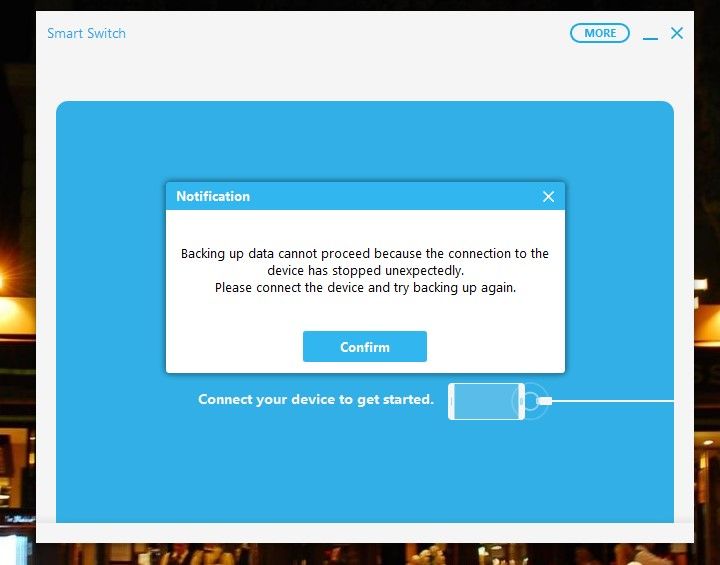Viewport: 720px width, 565px height.
Task: Click the USB connector plug icon
Action: point(543,401)
